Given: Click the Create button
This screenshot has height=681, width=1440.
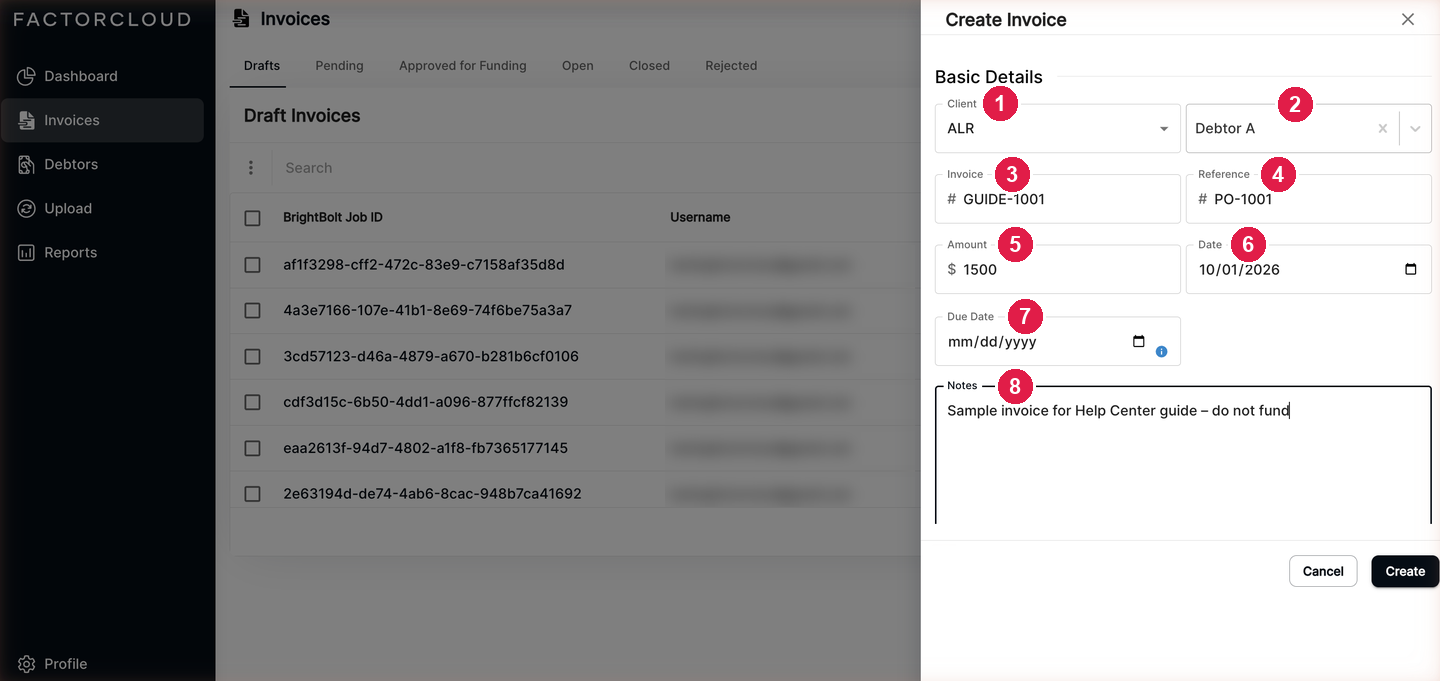Looking at the screenshot, I should pos(1405,571).
